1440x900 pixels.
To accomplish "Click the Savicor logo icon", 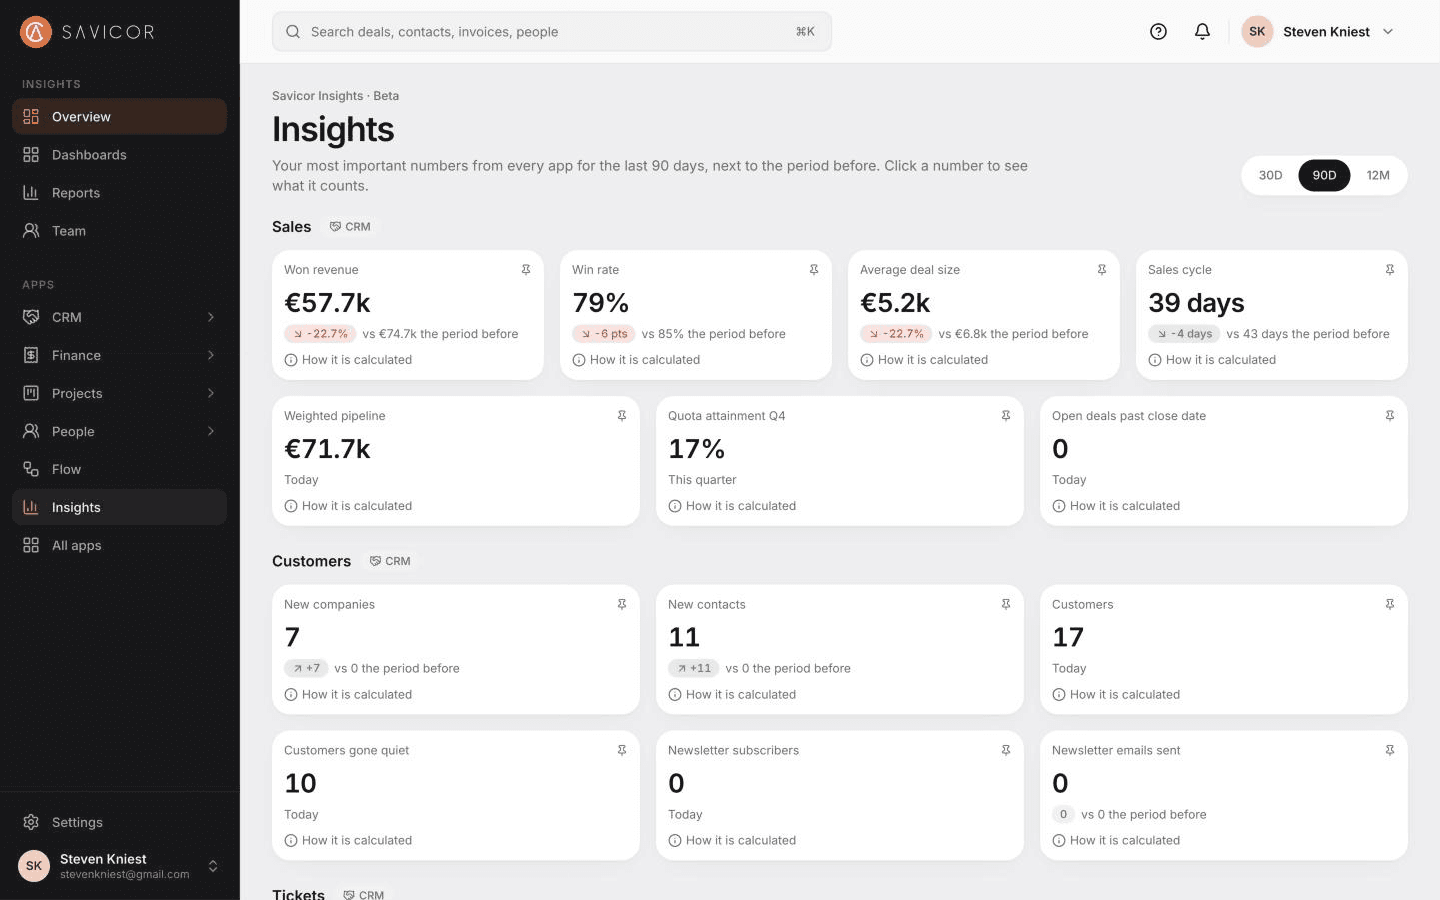I will coord(36,32).
